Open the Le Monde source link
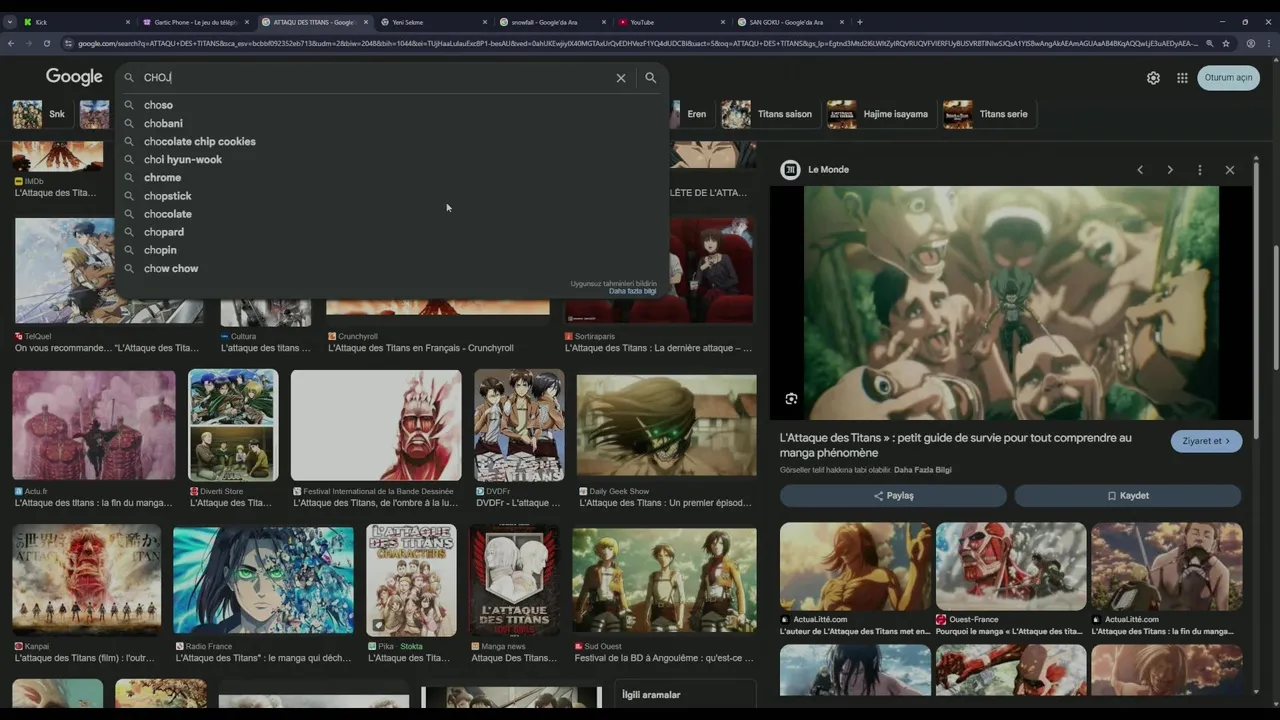This screenshot has width=1280, height=720. [828, 170]
